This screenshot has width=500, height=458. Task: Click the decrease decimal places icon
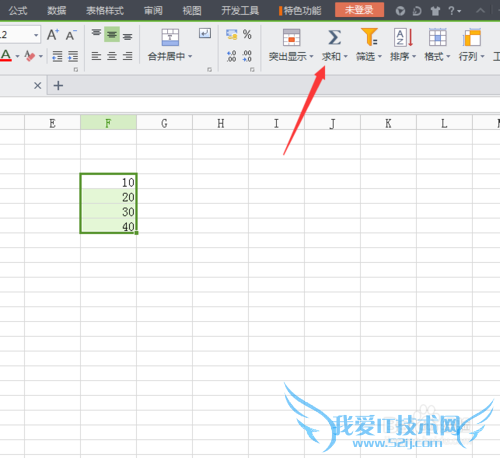[x=247, y=56]
